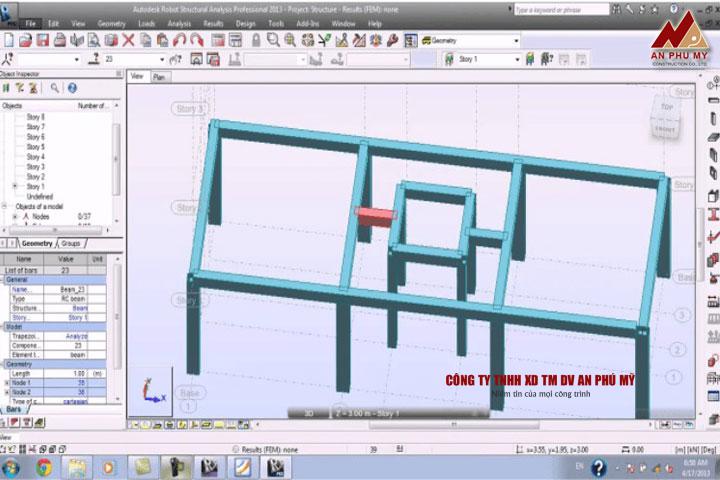The height and width of the screenshot is (480, 720).
Task: Open Chrome from the Windows taskbar
Action: [44, 467]
